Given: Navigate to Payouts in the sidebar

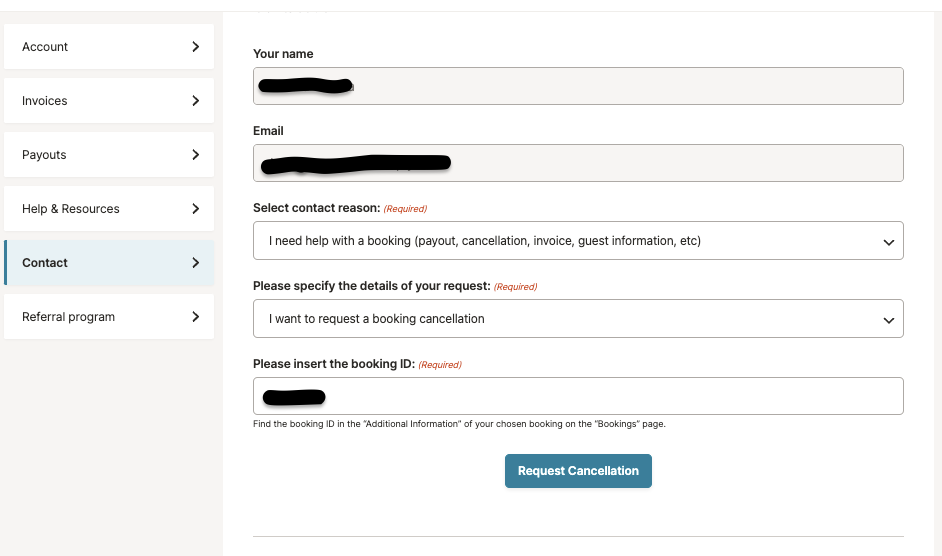Looking at the screenshot, I should pyautogui.click(x=44, y=155).
